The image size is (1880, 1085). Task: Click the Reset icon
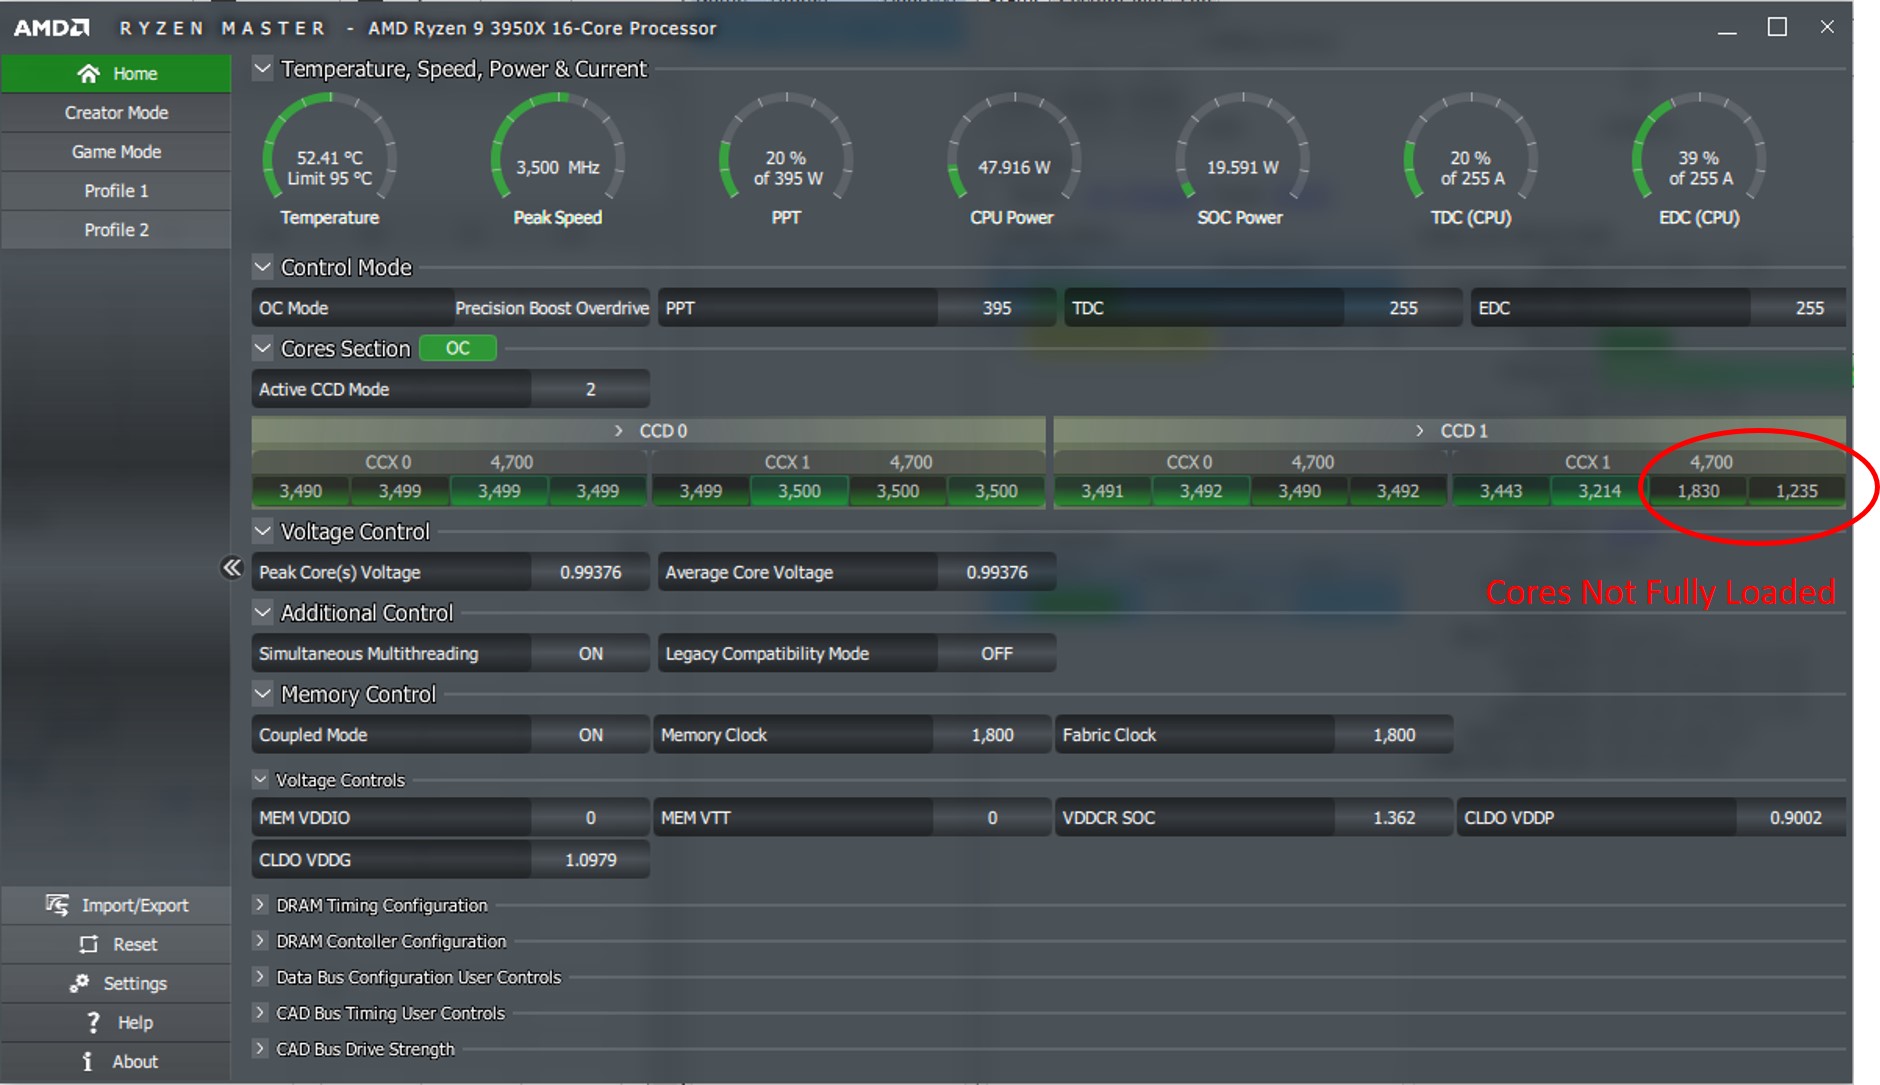pos(89,943)
